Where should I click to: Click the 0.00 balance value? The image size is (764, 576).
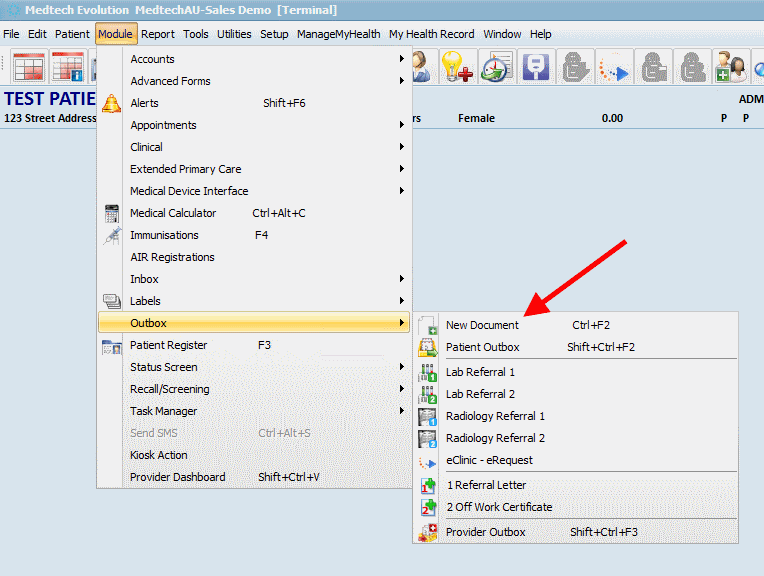(x=612, y=118)
